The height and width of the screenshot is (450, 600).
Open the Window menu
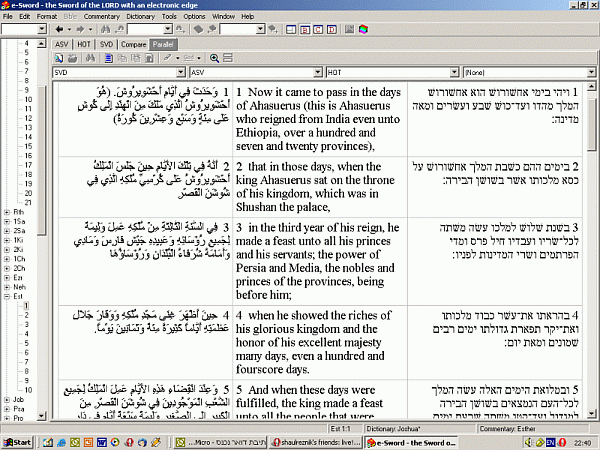coord(223,16)
